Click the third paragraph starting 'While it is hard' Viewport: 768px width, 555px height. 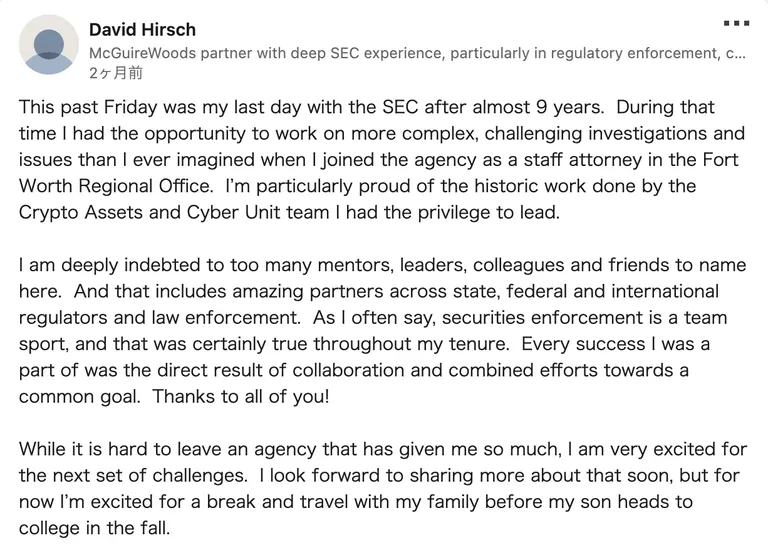[x=383, y=488]
